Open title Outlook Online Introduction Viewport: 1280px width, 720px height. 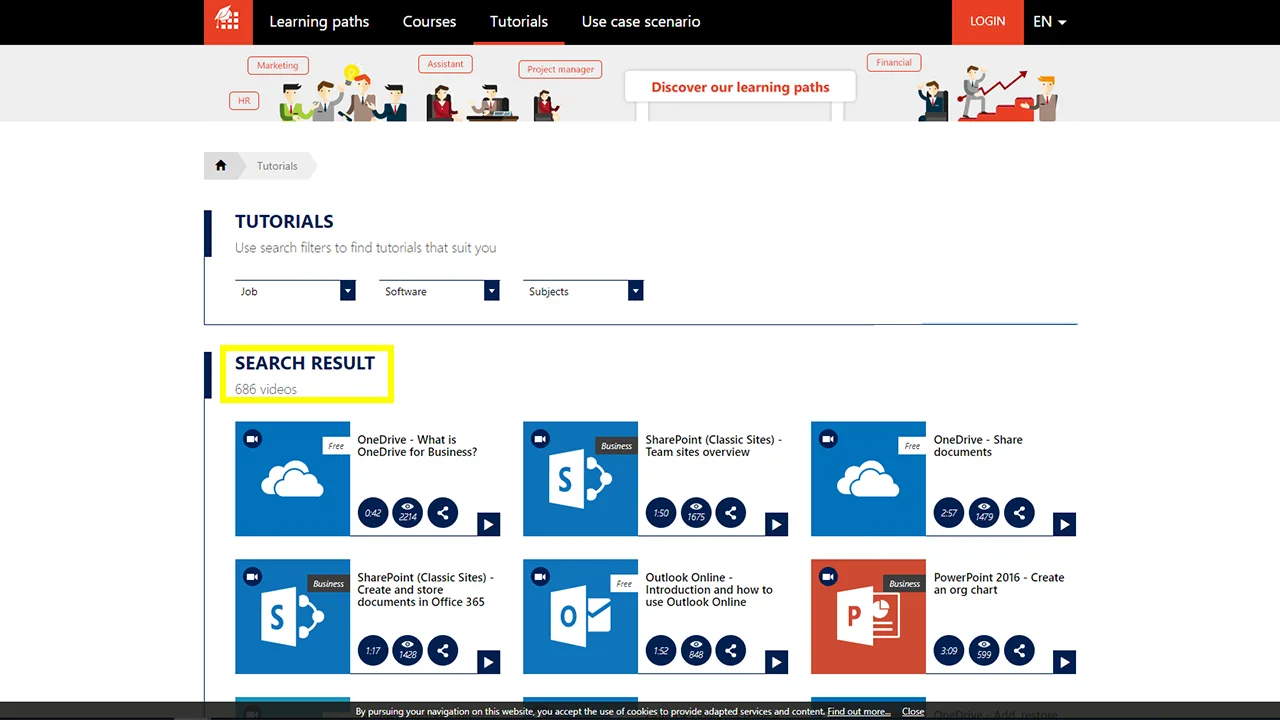(709, 590)
